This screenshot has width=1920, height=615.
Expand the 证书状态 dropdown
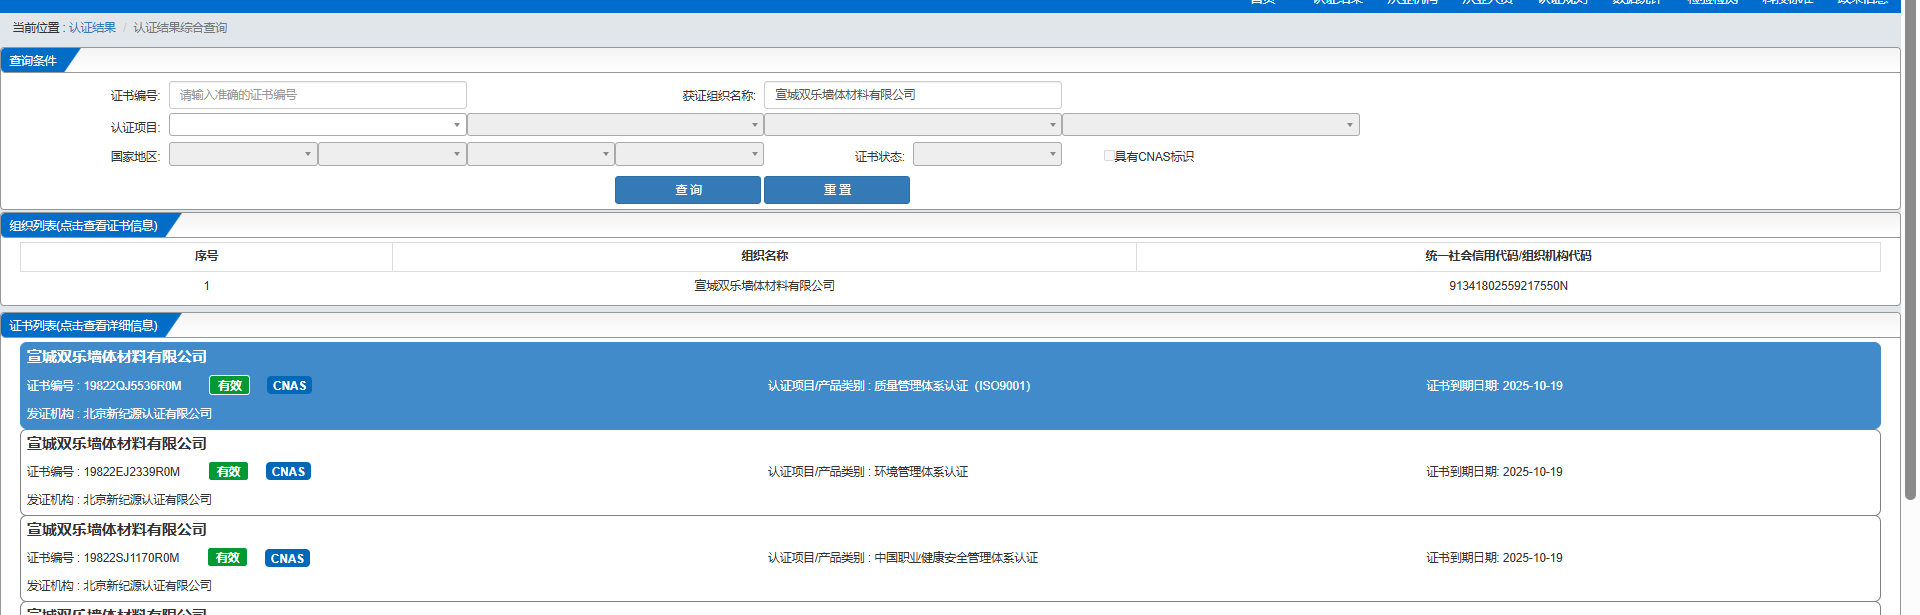coord(986,154)
